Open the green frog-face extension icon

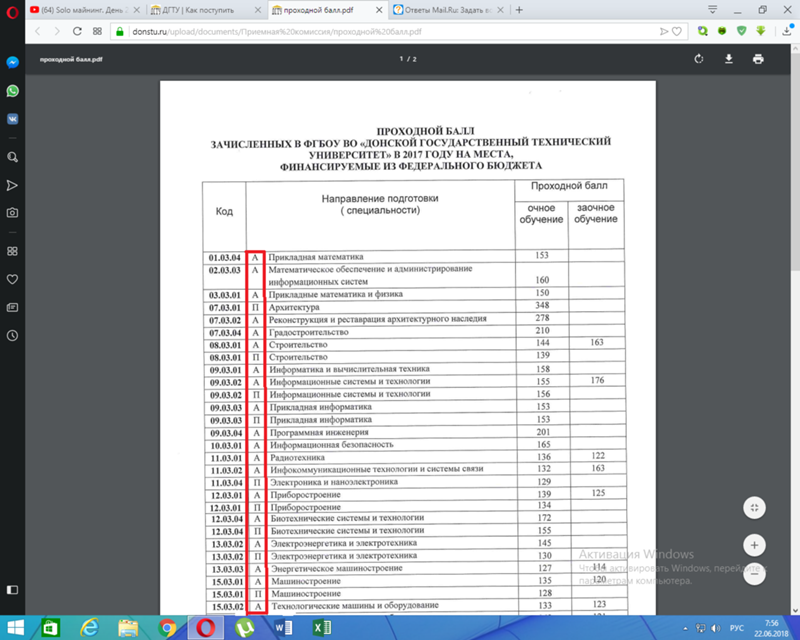point(722,31)
